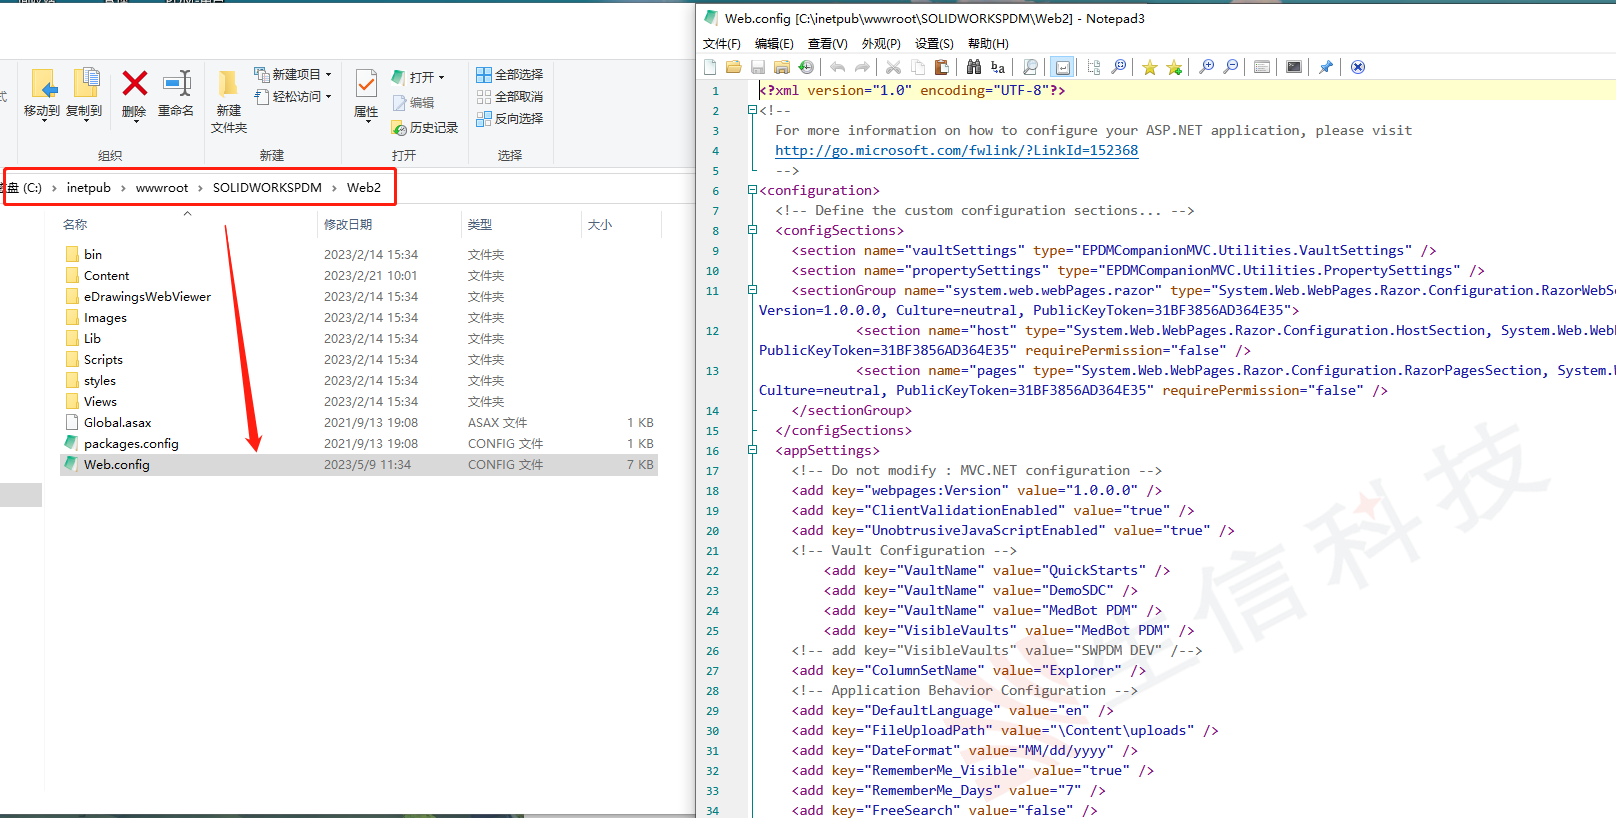Click the Save floppy icon in Notepad3

(758, 67)
